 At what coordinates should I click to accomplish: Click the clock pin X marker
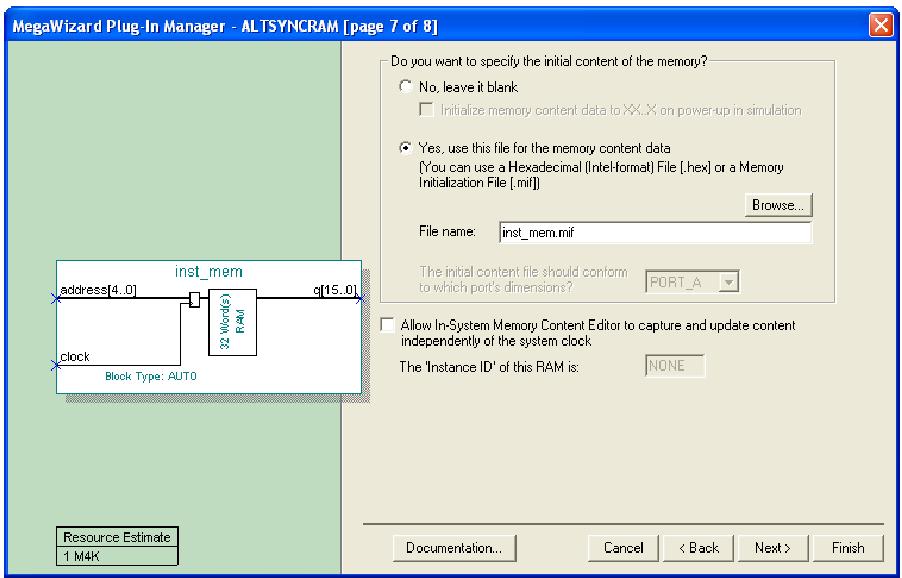(56, 365)
